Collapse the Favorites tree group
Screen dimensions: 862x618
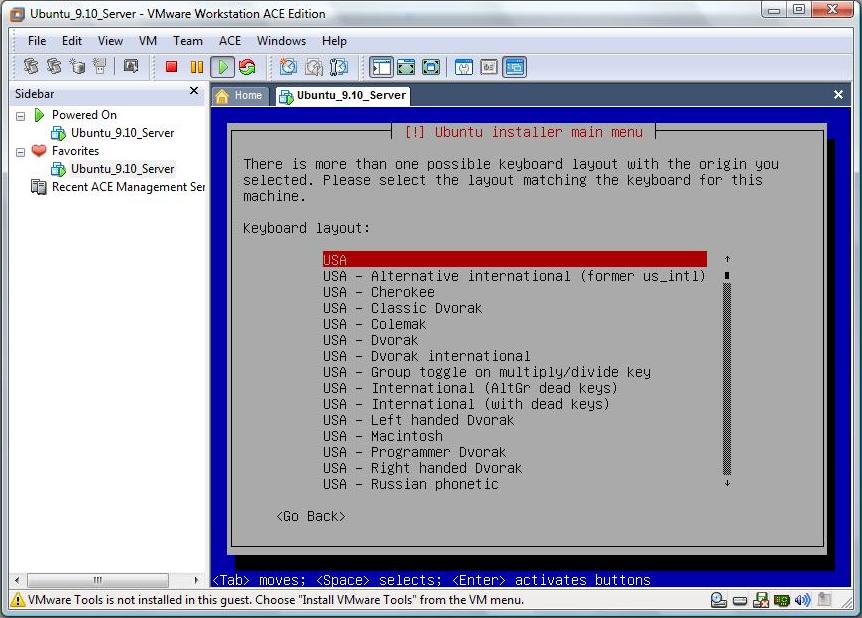coord(20,152)
